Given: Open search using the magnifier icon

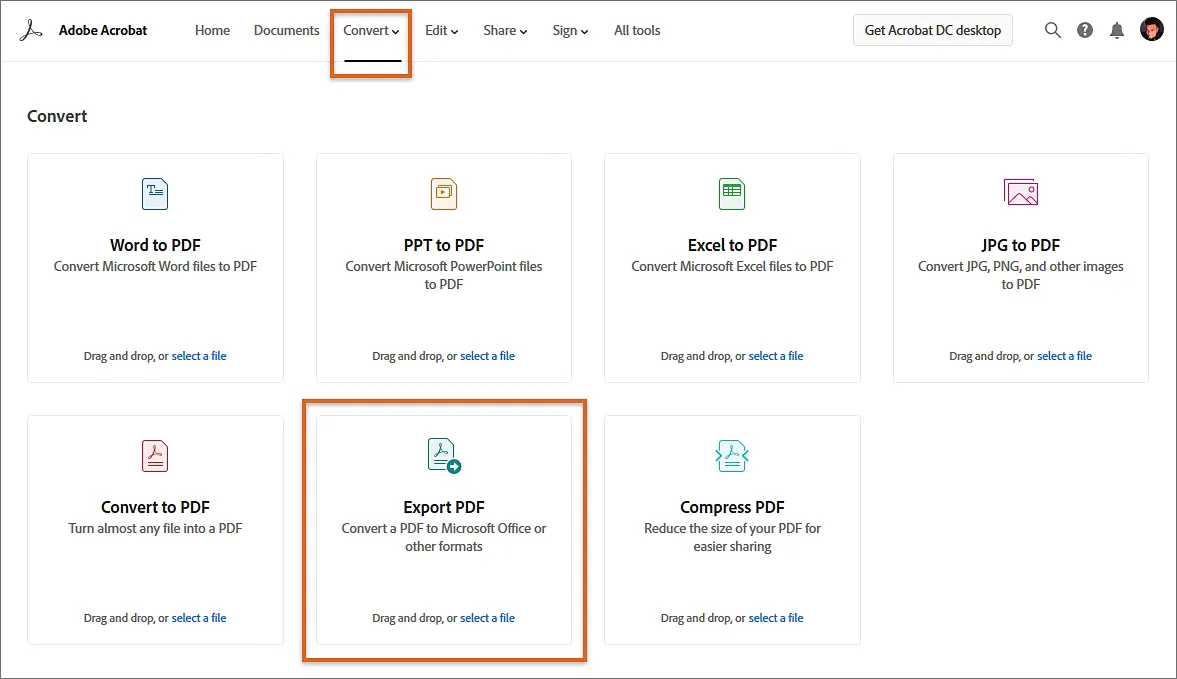Looking at the screenshot, I should click(1053, 30).
